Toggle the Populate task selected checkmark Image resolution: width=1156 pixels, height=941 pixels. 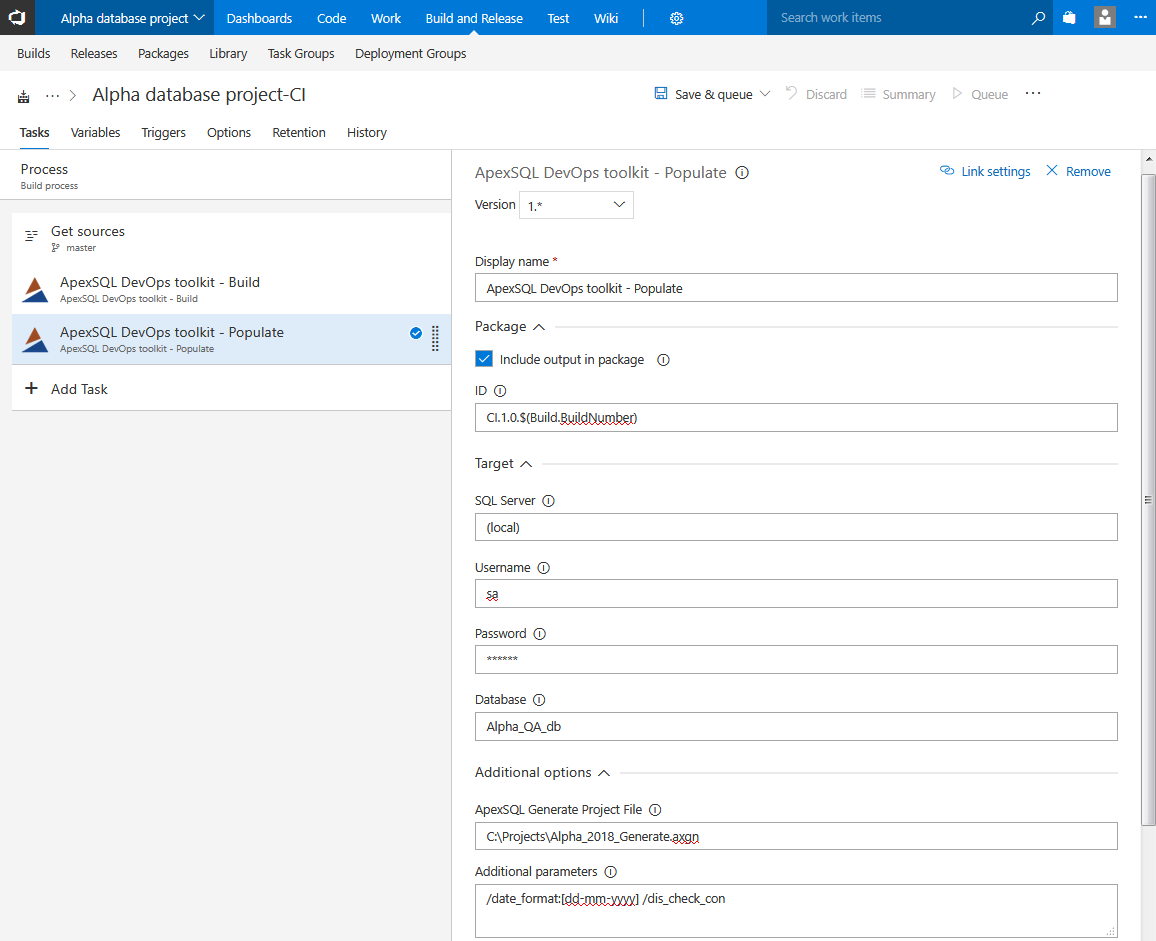click(x=416, y=333)
